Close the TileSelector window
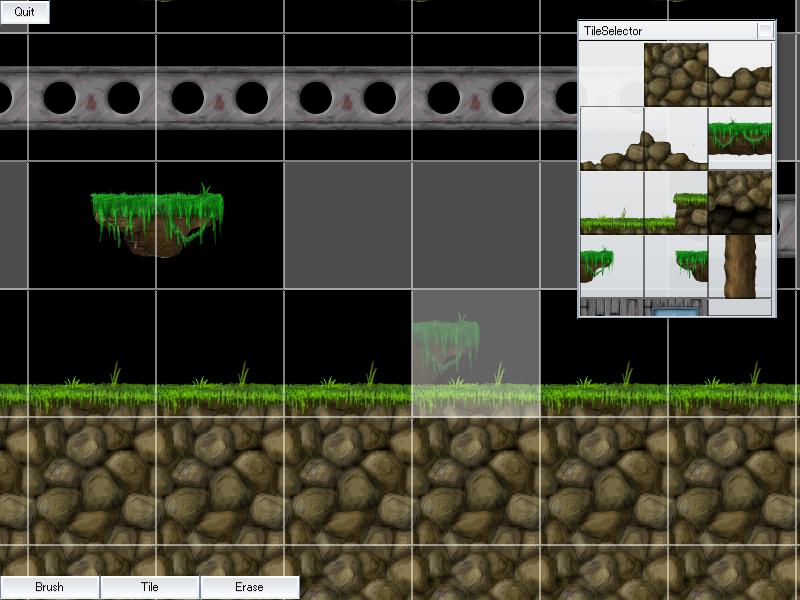The image size is (800, 600). [765, 31]
